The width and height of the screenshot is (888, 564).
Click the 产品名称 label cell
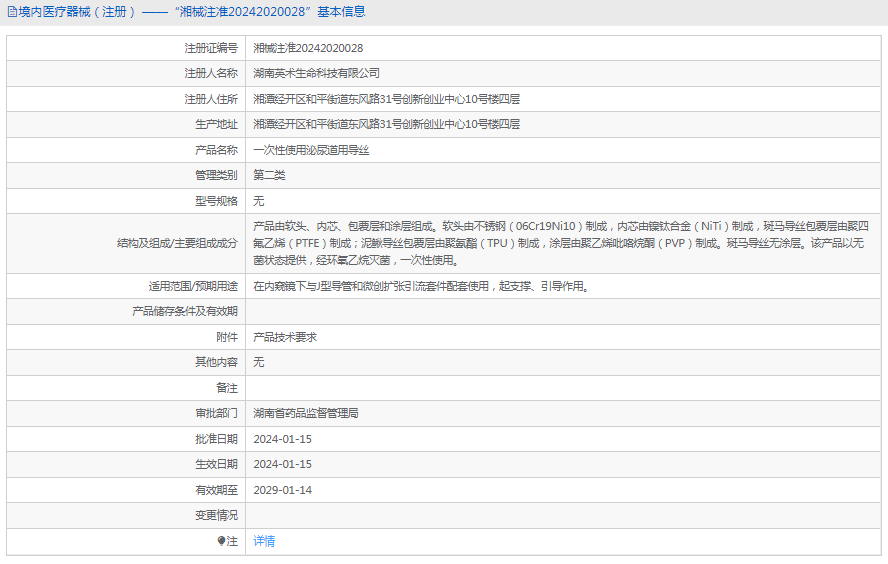pyautogui.click(x=126, y=150)
